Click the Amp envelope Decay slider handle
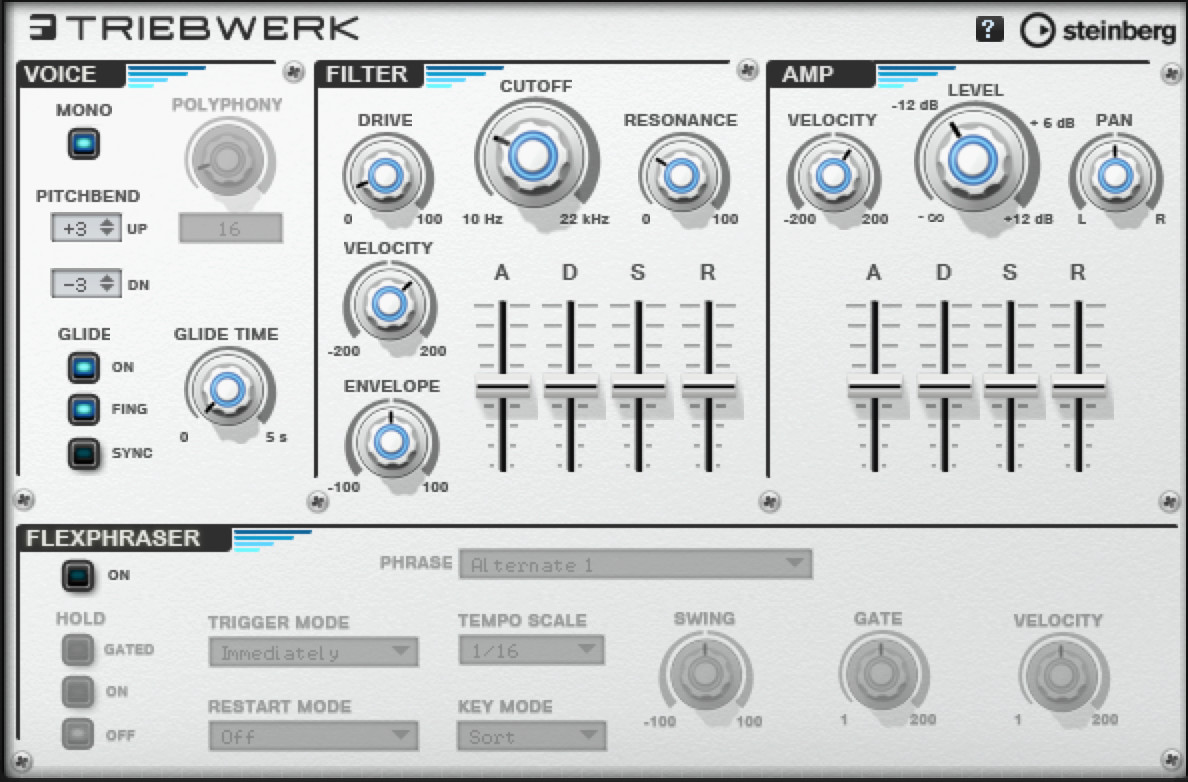Screen dimensions: 1188x782 point(944,387)
